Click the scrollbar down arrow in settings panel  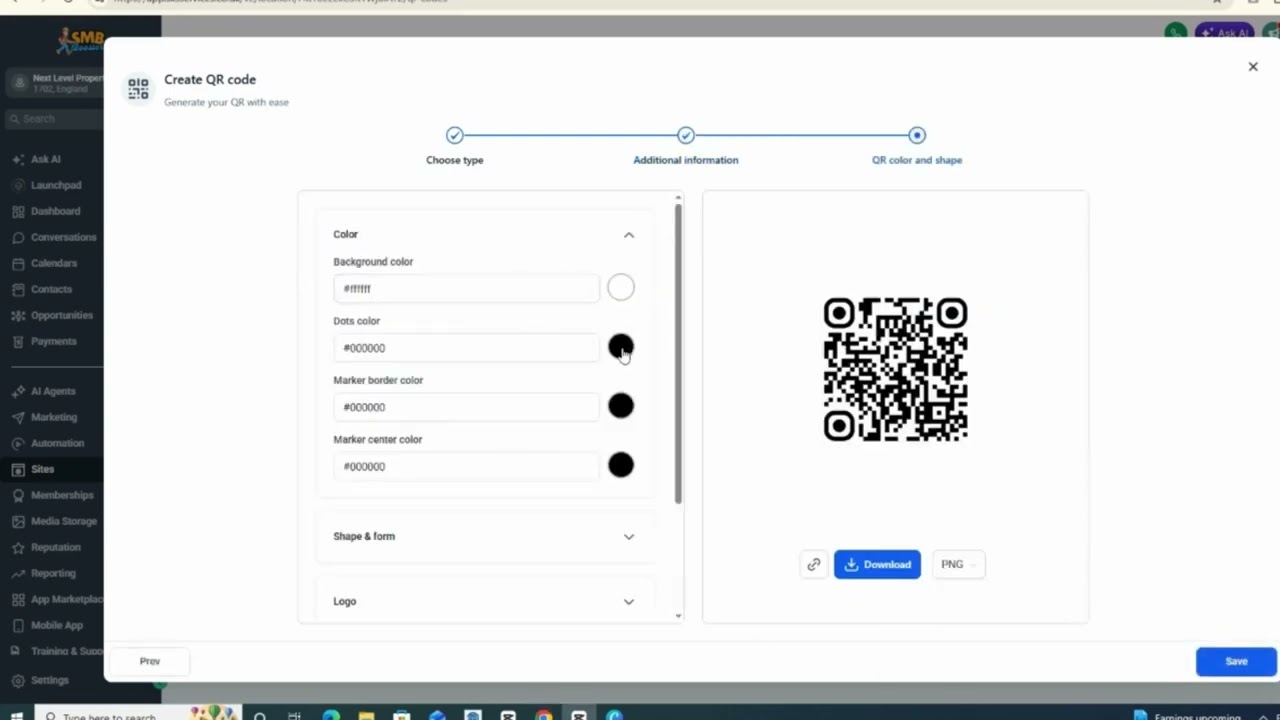click(678, 616)
